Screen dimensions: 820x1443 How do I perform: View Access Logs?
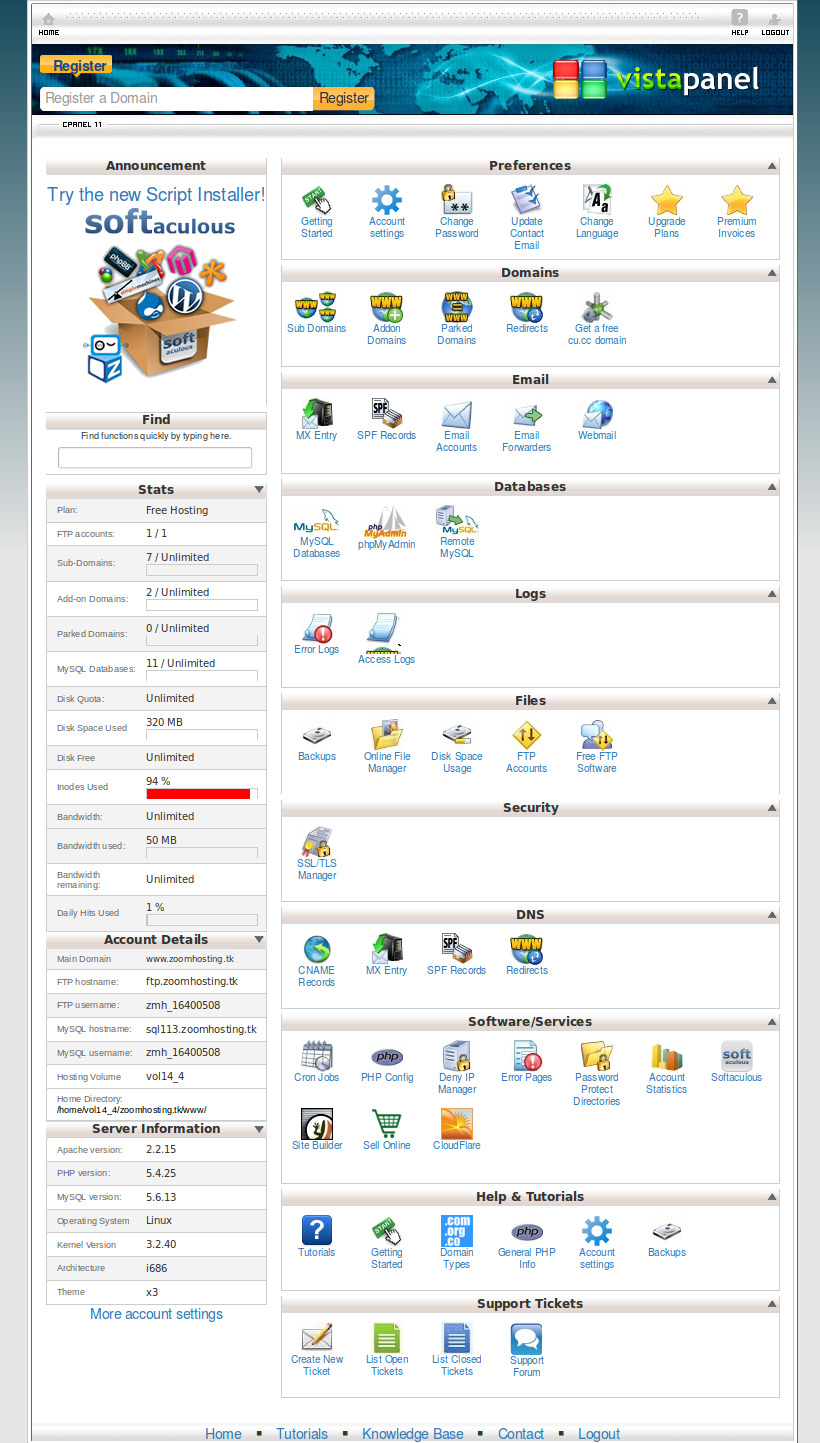tap(386, 639)
